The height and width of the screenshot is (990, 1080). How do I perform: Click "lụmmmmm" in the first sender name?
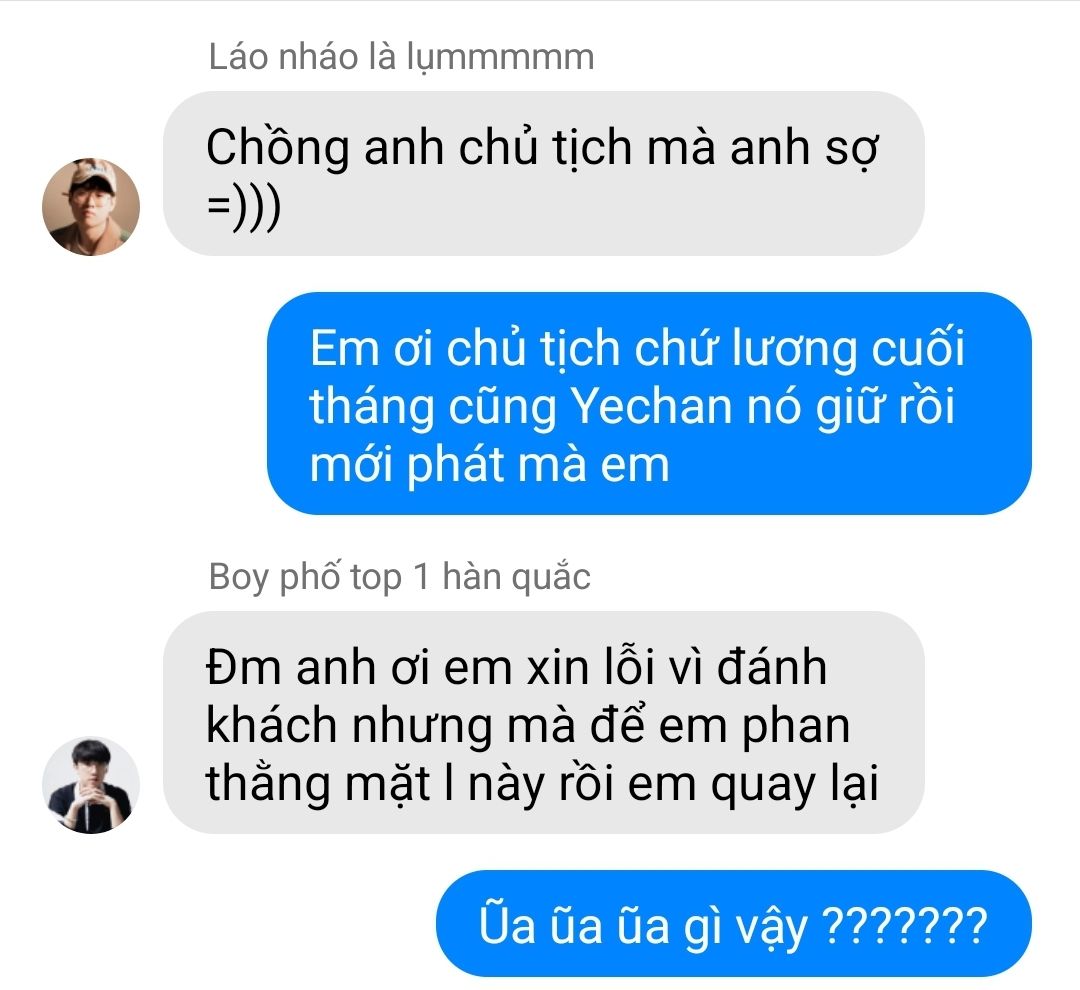[500, 58]
